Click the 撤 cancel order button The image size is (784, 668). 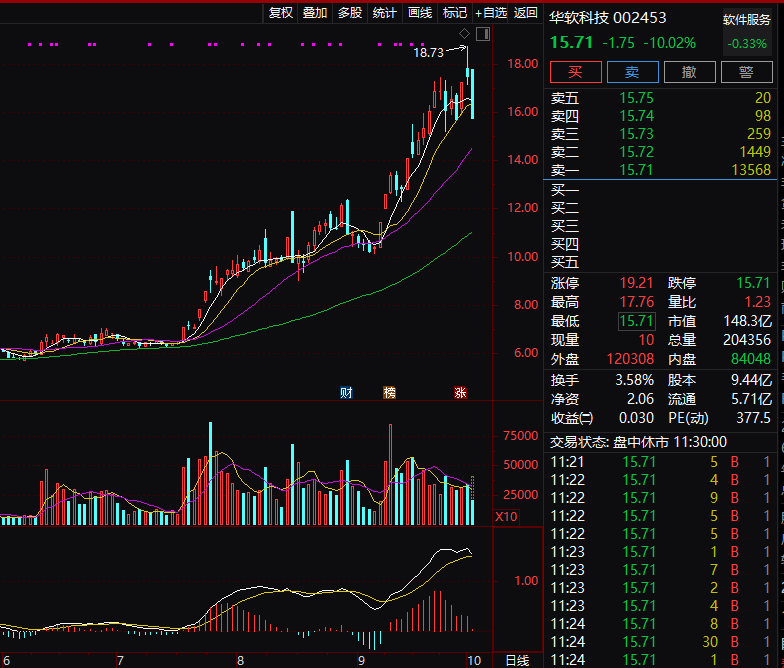point(689,72)
